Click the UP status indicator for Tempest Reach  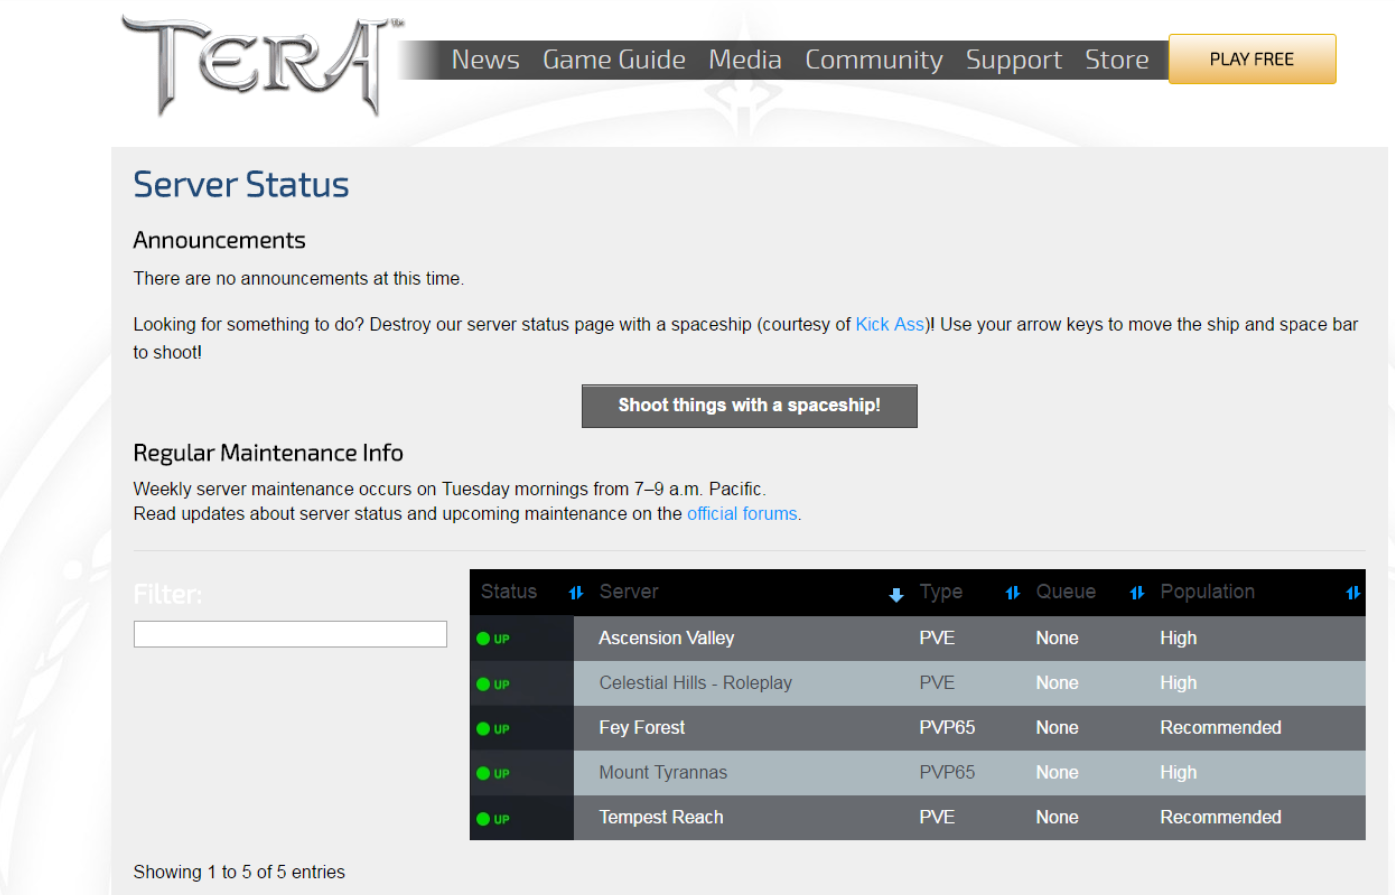[x=493, y=819]
